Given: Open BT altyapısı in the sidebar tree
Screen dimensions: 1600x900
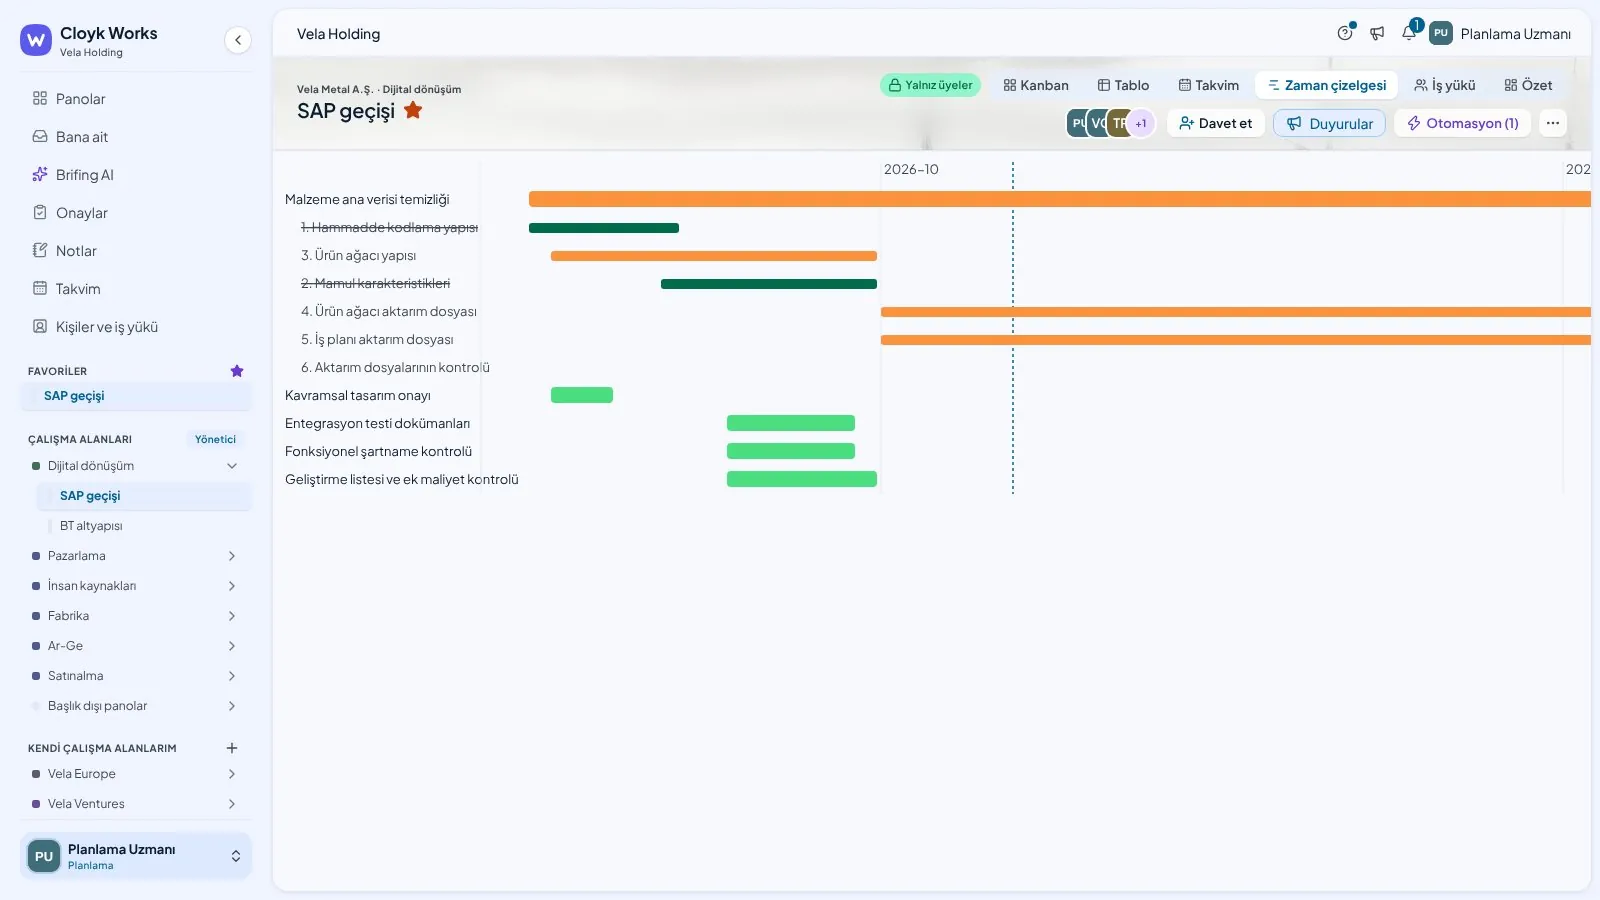Looking at the screenshot, I should (x=144, y=526).
